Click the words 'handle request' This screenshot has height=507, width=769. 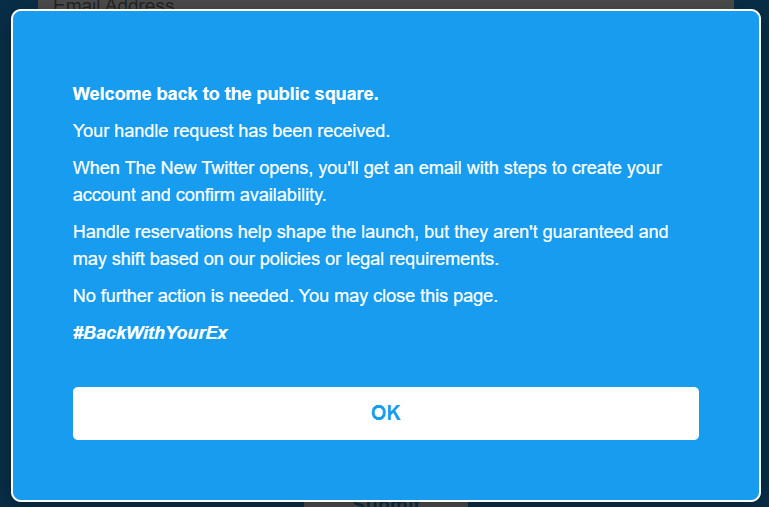tap(166, 131)
